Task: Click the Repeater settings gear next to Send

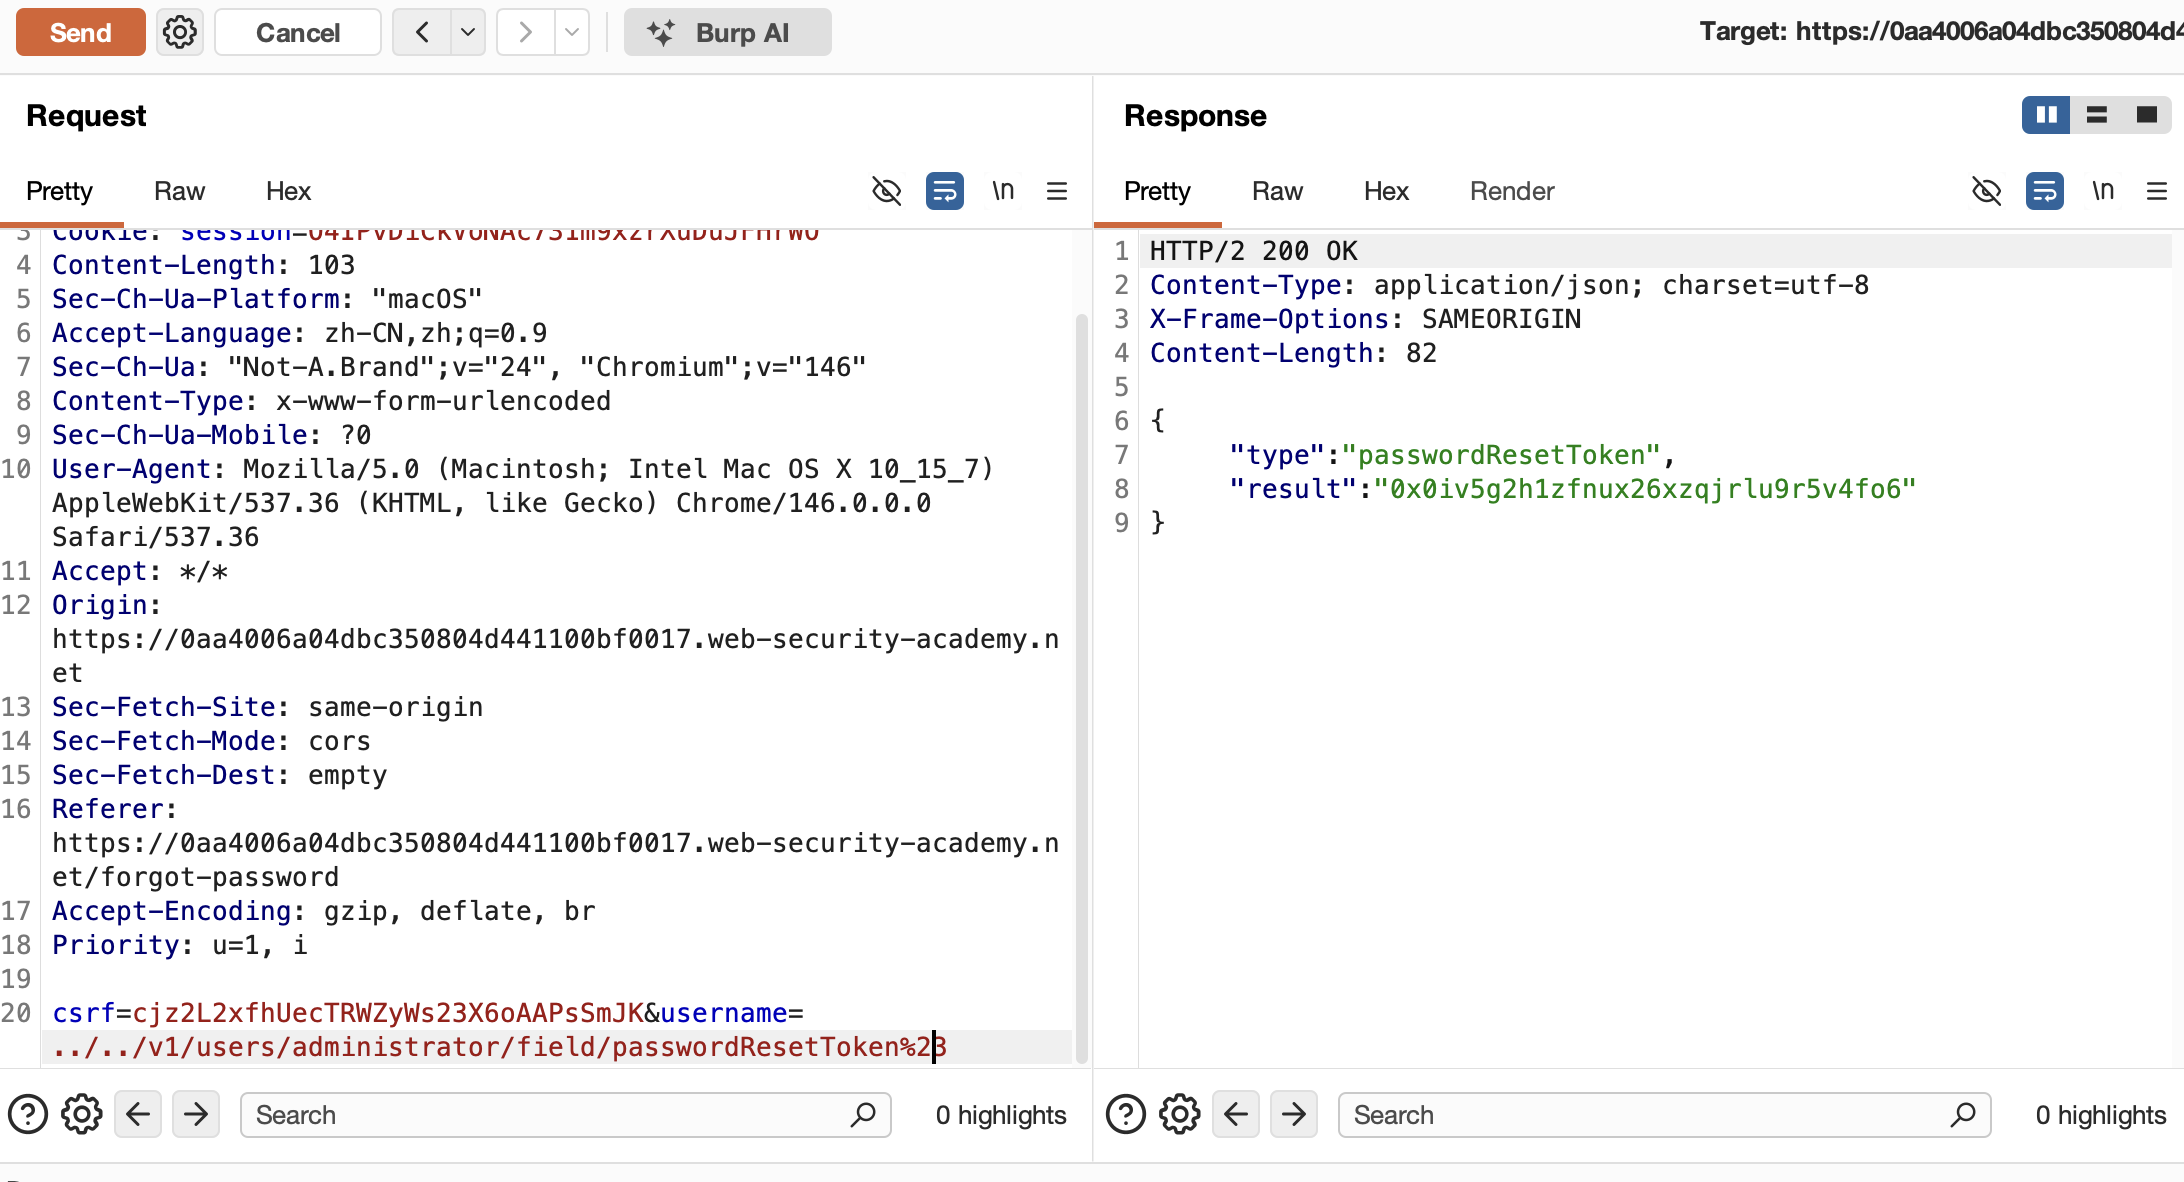Action: click(180, 33)
